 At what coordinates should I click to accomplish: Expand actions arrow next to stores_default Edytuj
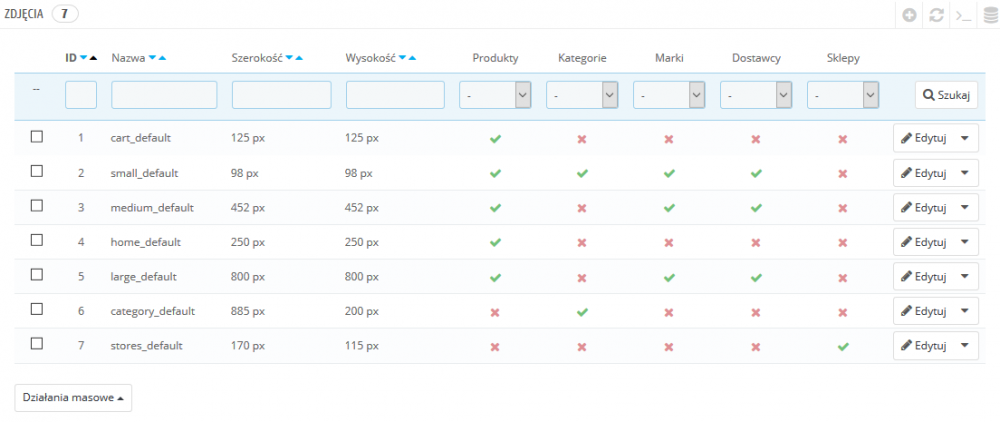(964, 346)
